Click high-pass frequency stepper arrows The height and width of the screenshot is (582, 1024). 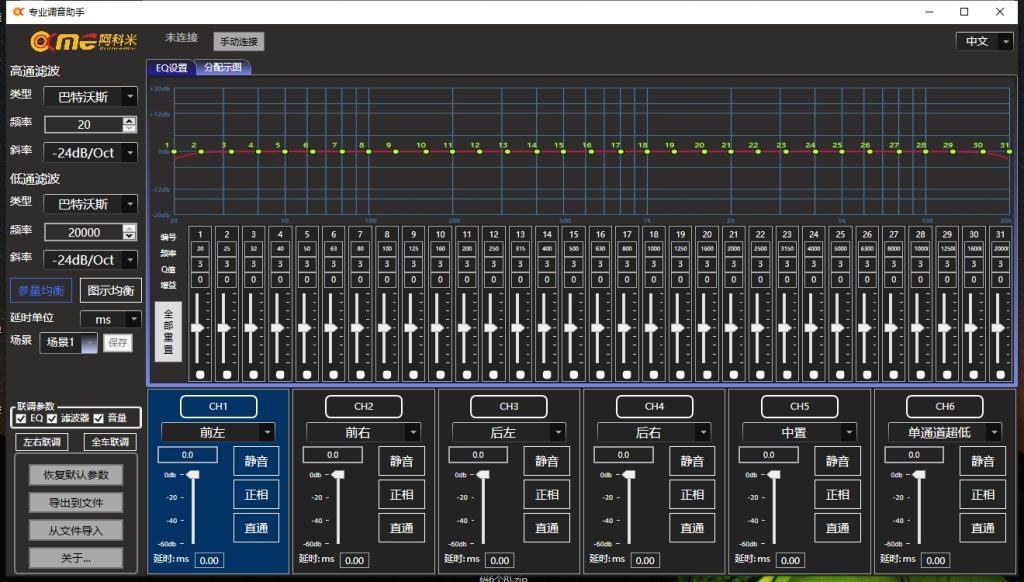(130, 124)
